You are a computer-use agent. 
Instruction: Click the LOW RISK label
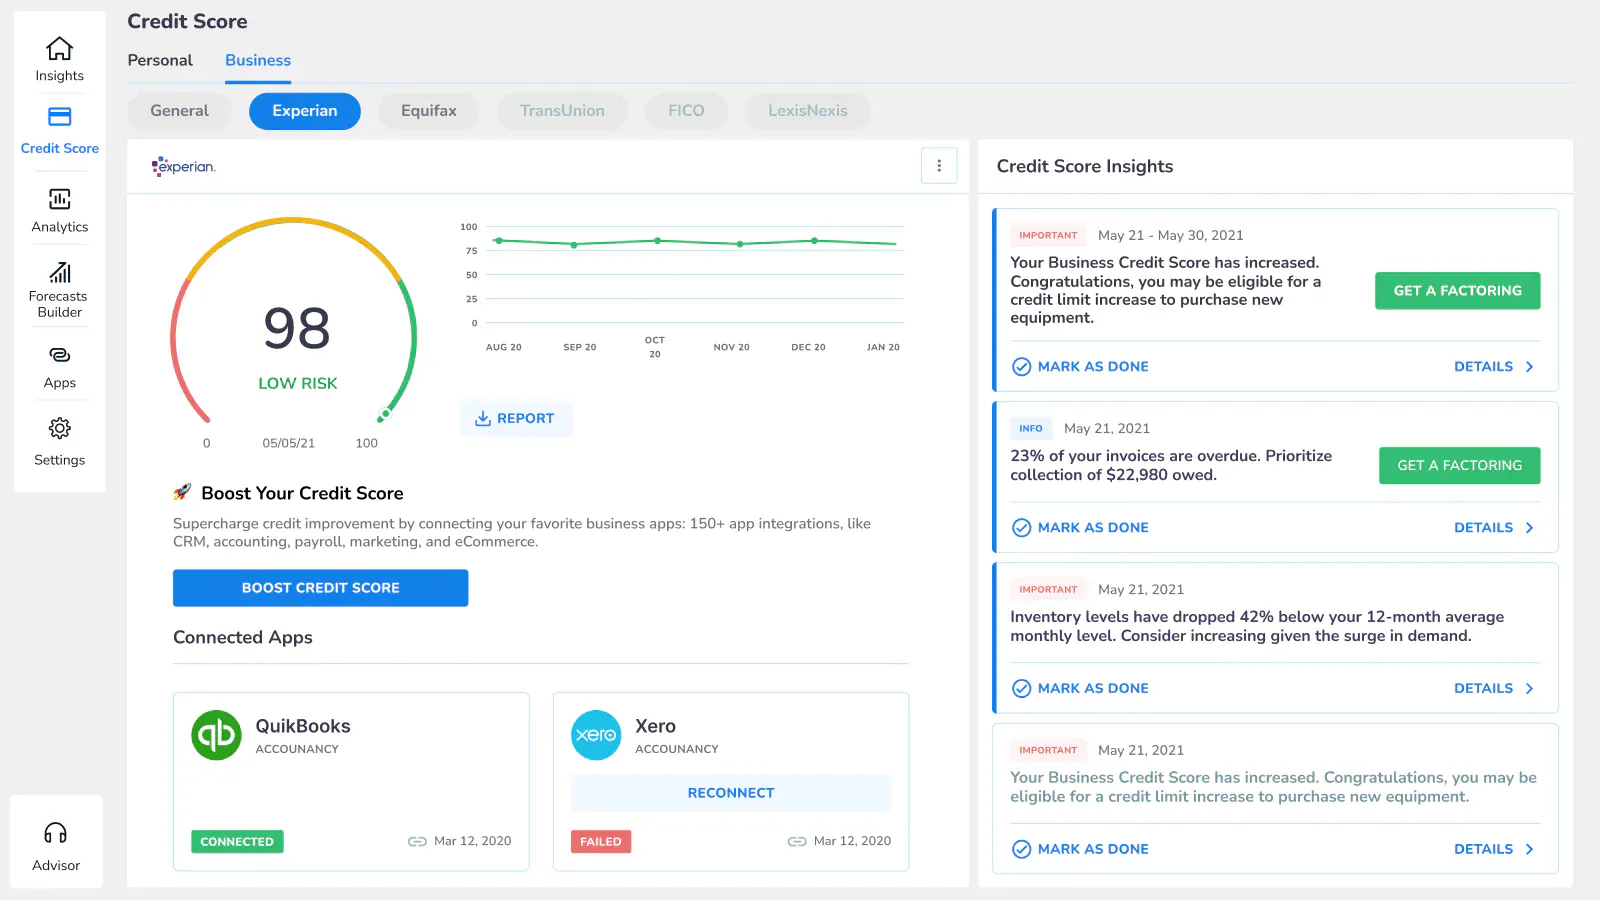(x=298, y=384)
